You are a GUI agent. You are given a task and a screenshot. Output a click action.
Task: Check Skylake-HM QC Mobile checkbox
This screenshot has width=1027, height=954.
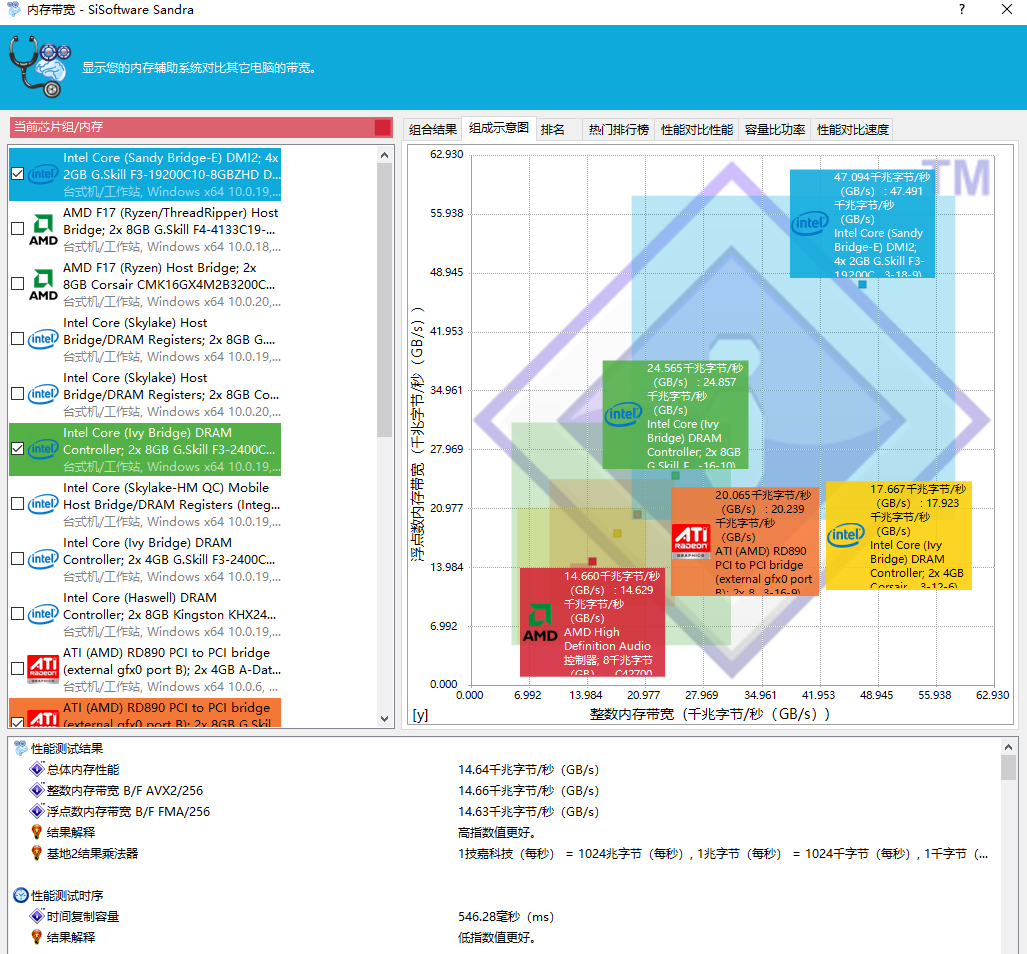[x=18, y=504]
